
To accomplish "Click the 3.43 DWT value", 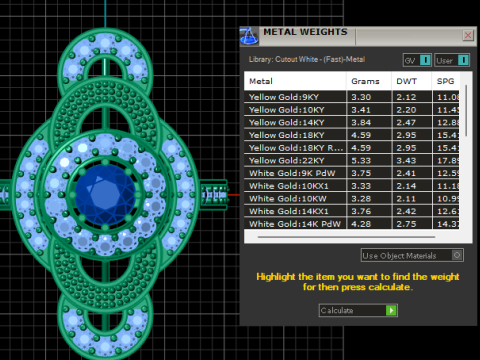I will point(406,160).
